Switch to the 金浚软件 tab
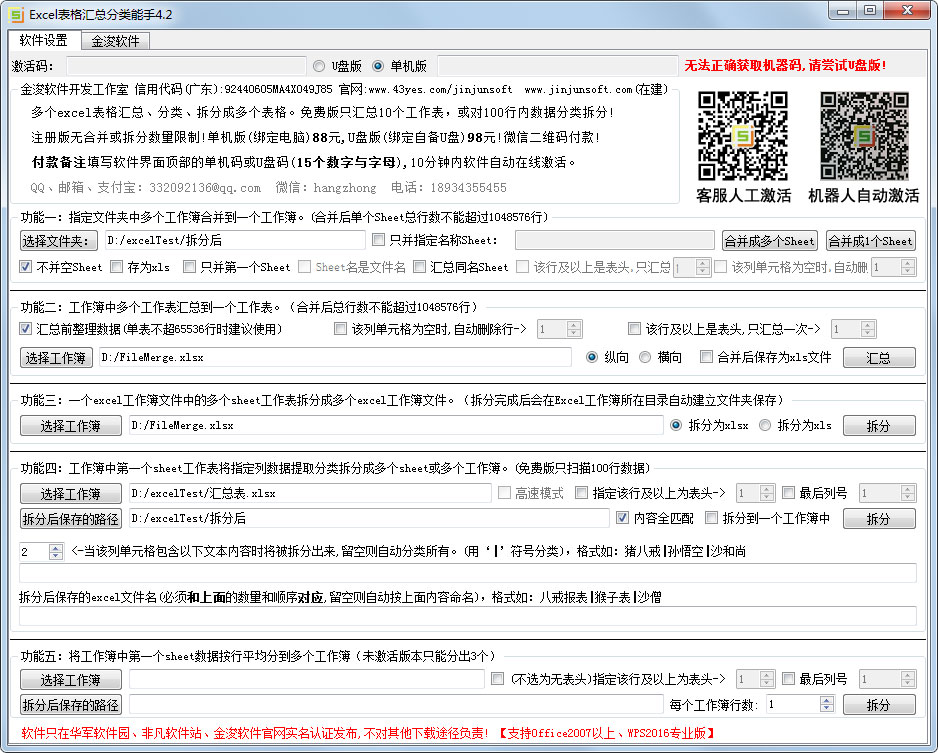The width and height of the screenshot is (938, 753). pyautogui.click(x=115, y=41)
